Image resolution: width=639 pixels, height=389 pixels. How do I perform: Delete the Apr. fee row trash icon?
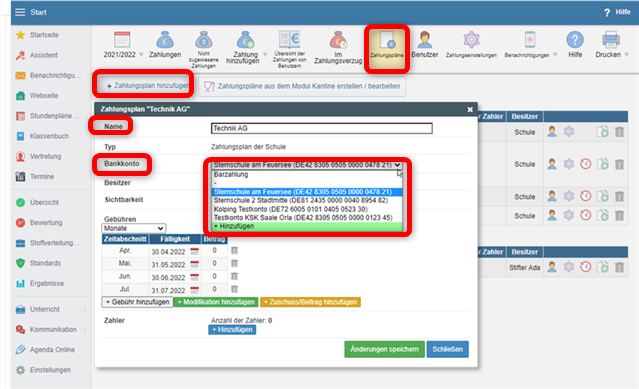pos(234,251)
